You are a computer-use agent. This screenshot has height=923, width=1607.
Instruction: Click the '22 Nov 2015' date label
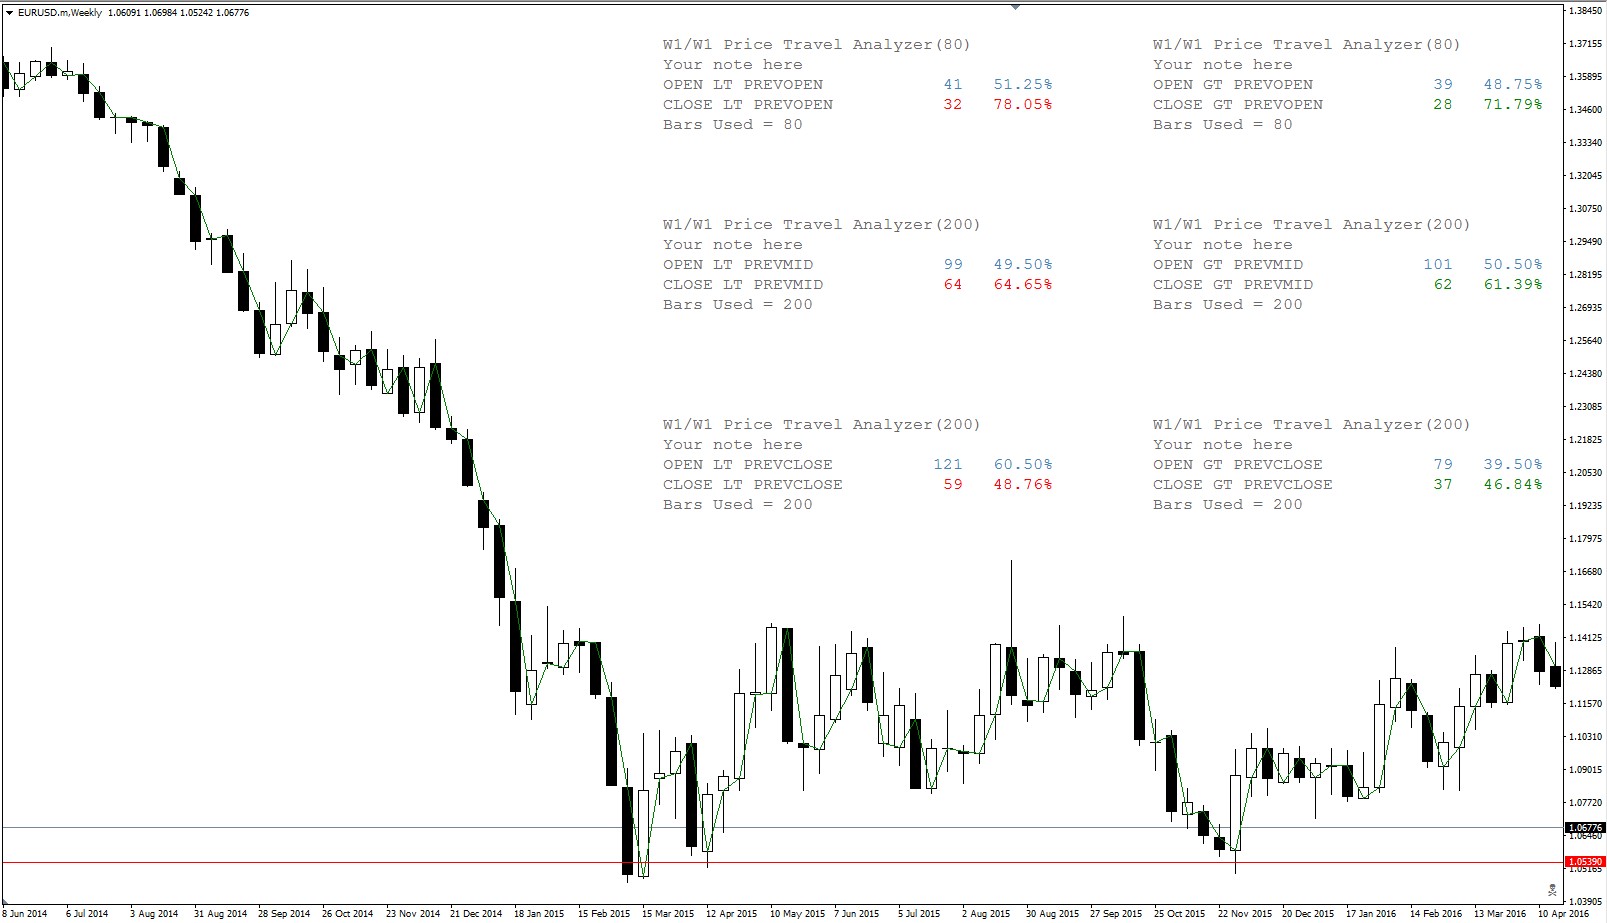click(x=1245, y=914)
